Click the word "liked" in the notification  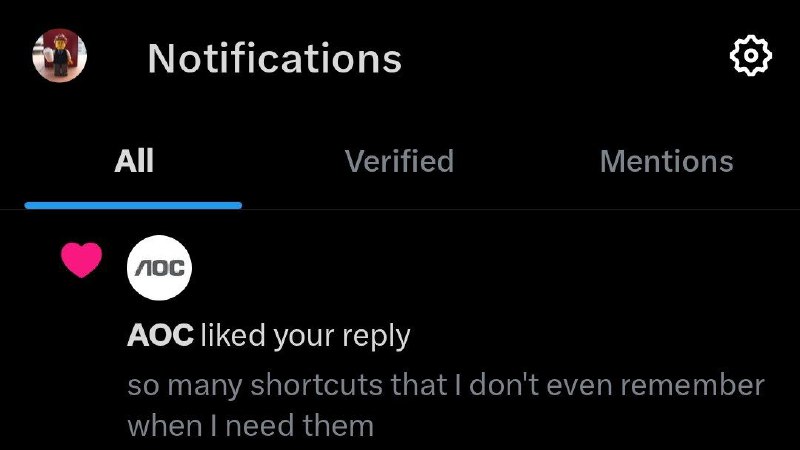(x=232, y=336)
